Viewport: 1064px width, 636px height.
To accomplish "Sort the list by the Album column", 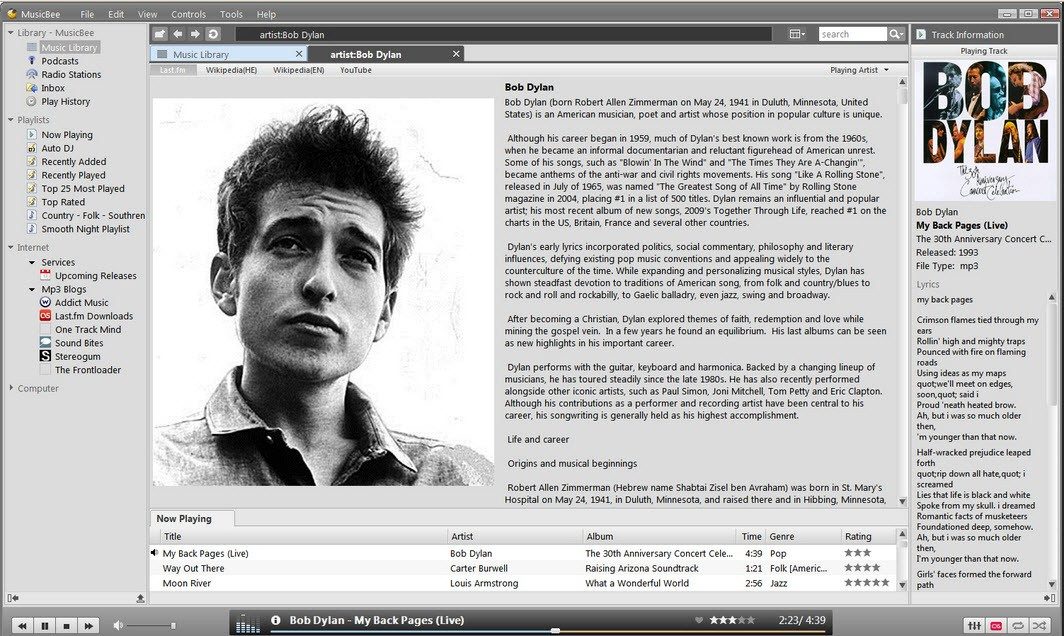I will click(x=659, y=536).
